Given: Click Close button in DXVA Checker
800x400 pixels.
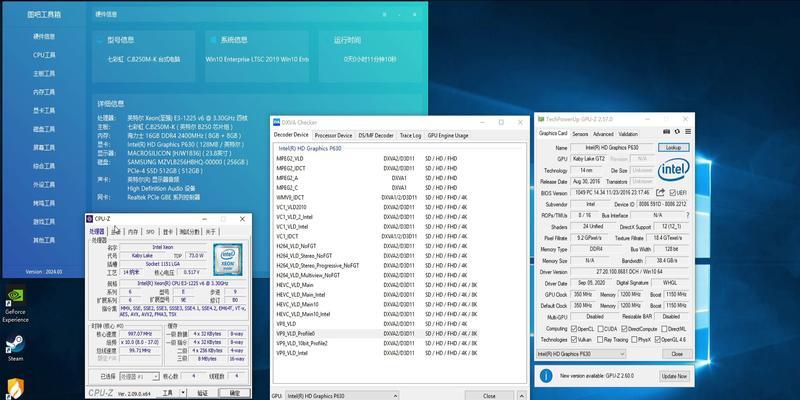Looking at the screenshot, I should click(489, 396).
